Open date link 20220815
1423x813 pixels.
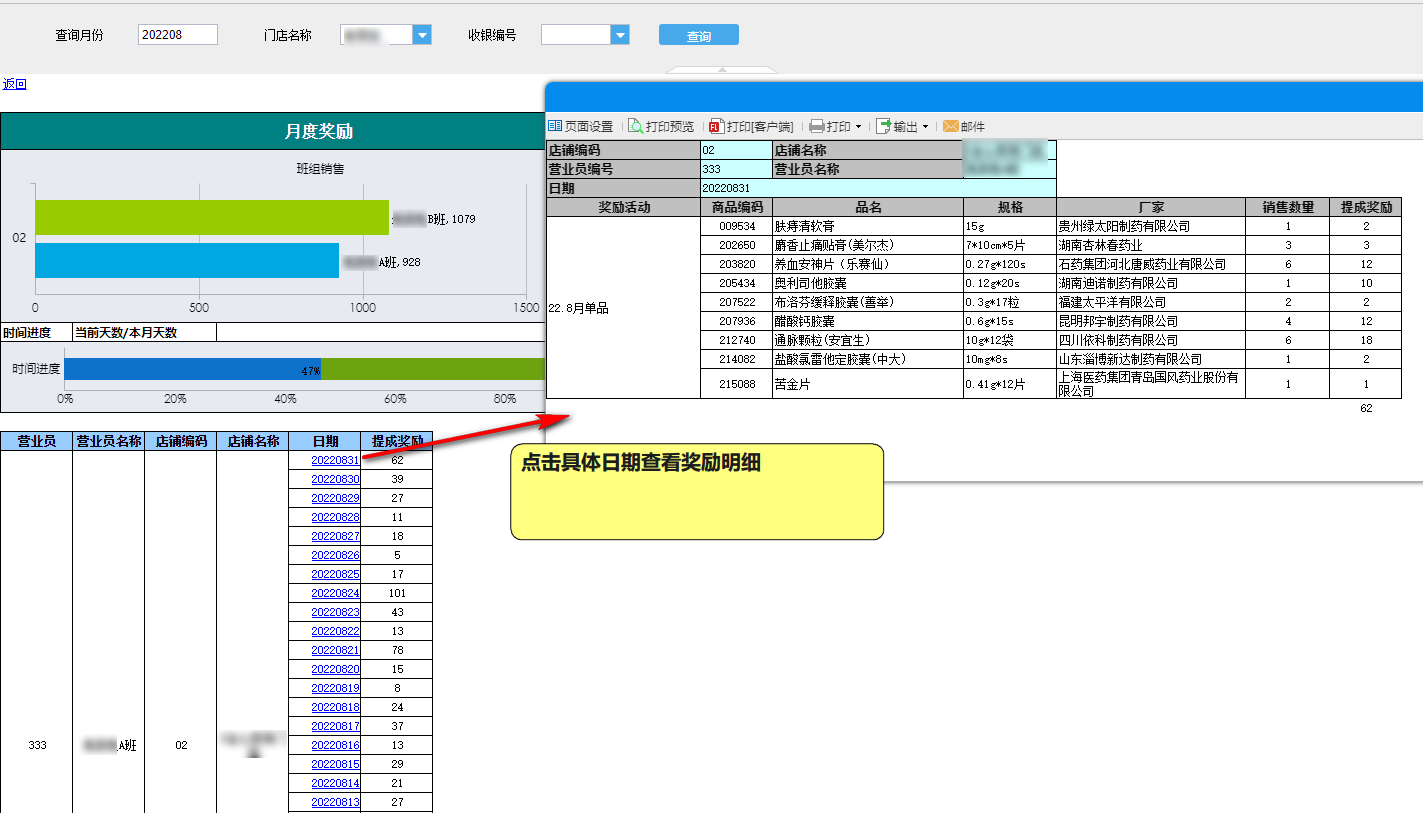point(335,764)
